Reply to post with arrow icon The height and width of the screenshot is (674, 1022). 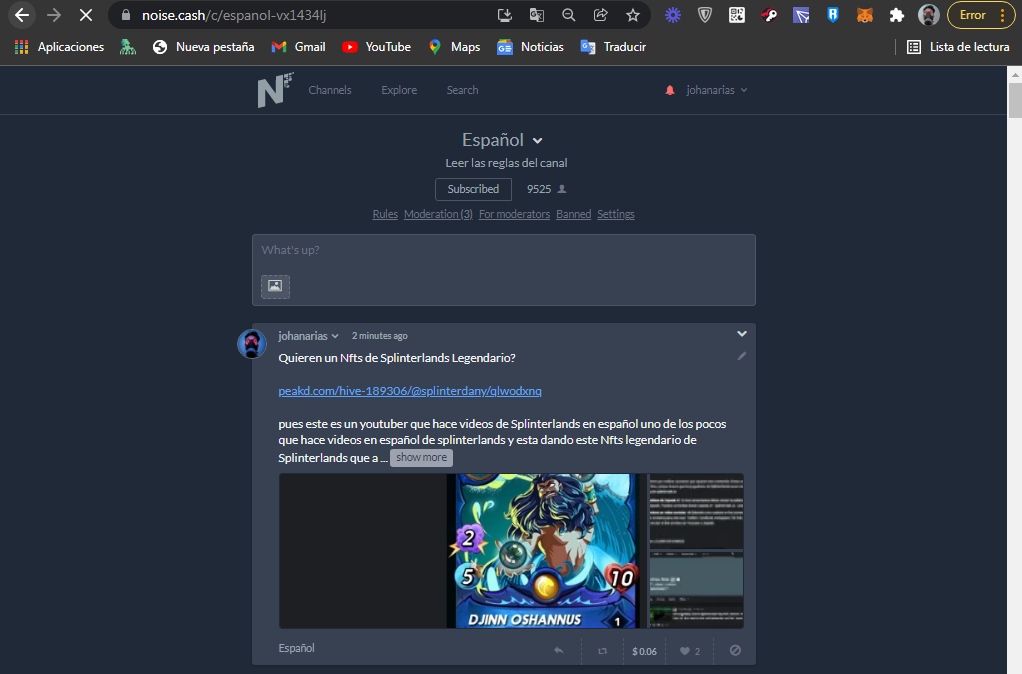559,651
